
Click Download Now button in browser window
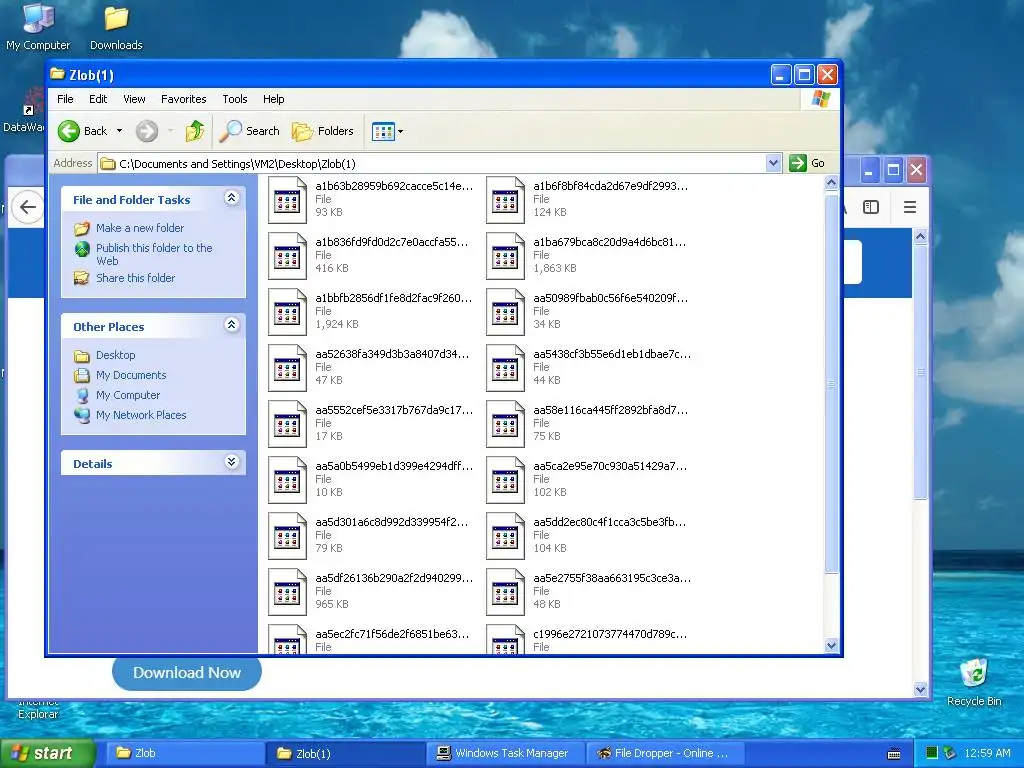coord(187,673)
